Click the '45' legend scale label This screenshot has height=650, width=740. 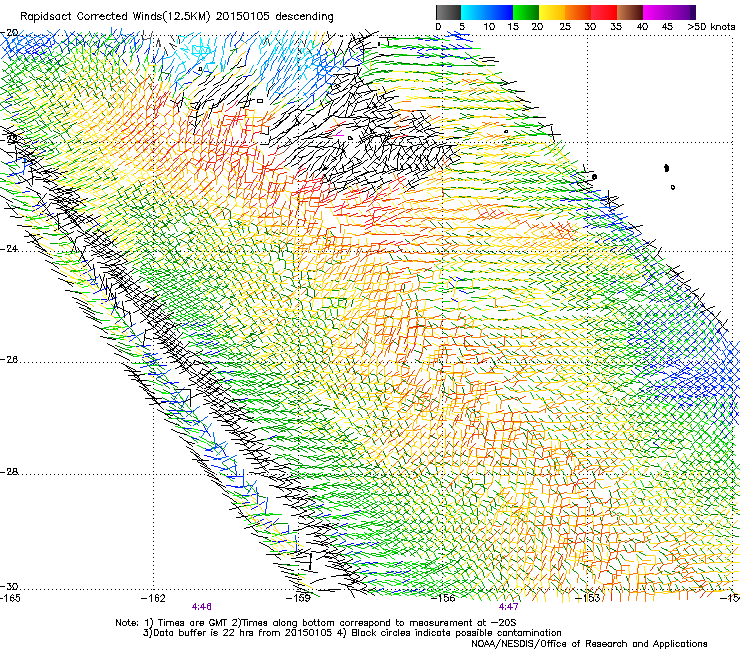coord(667,27)
